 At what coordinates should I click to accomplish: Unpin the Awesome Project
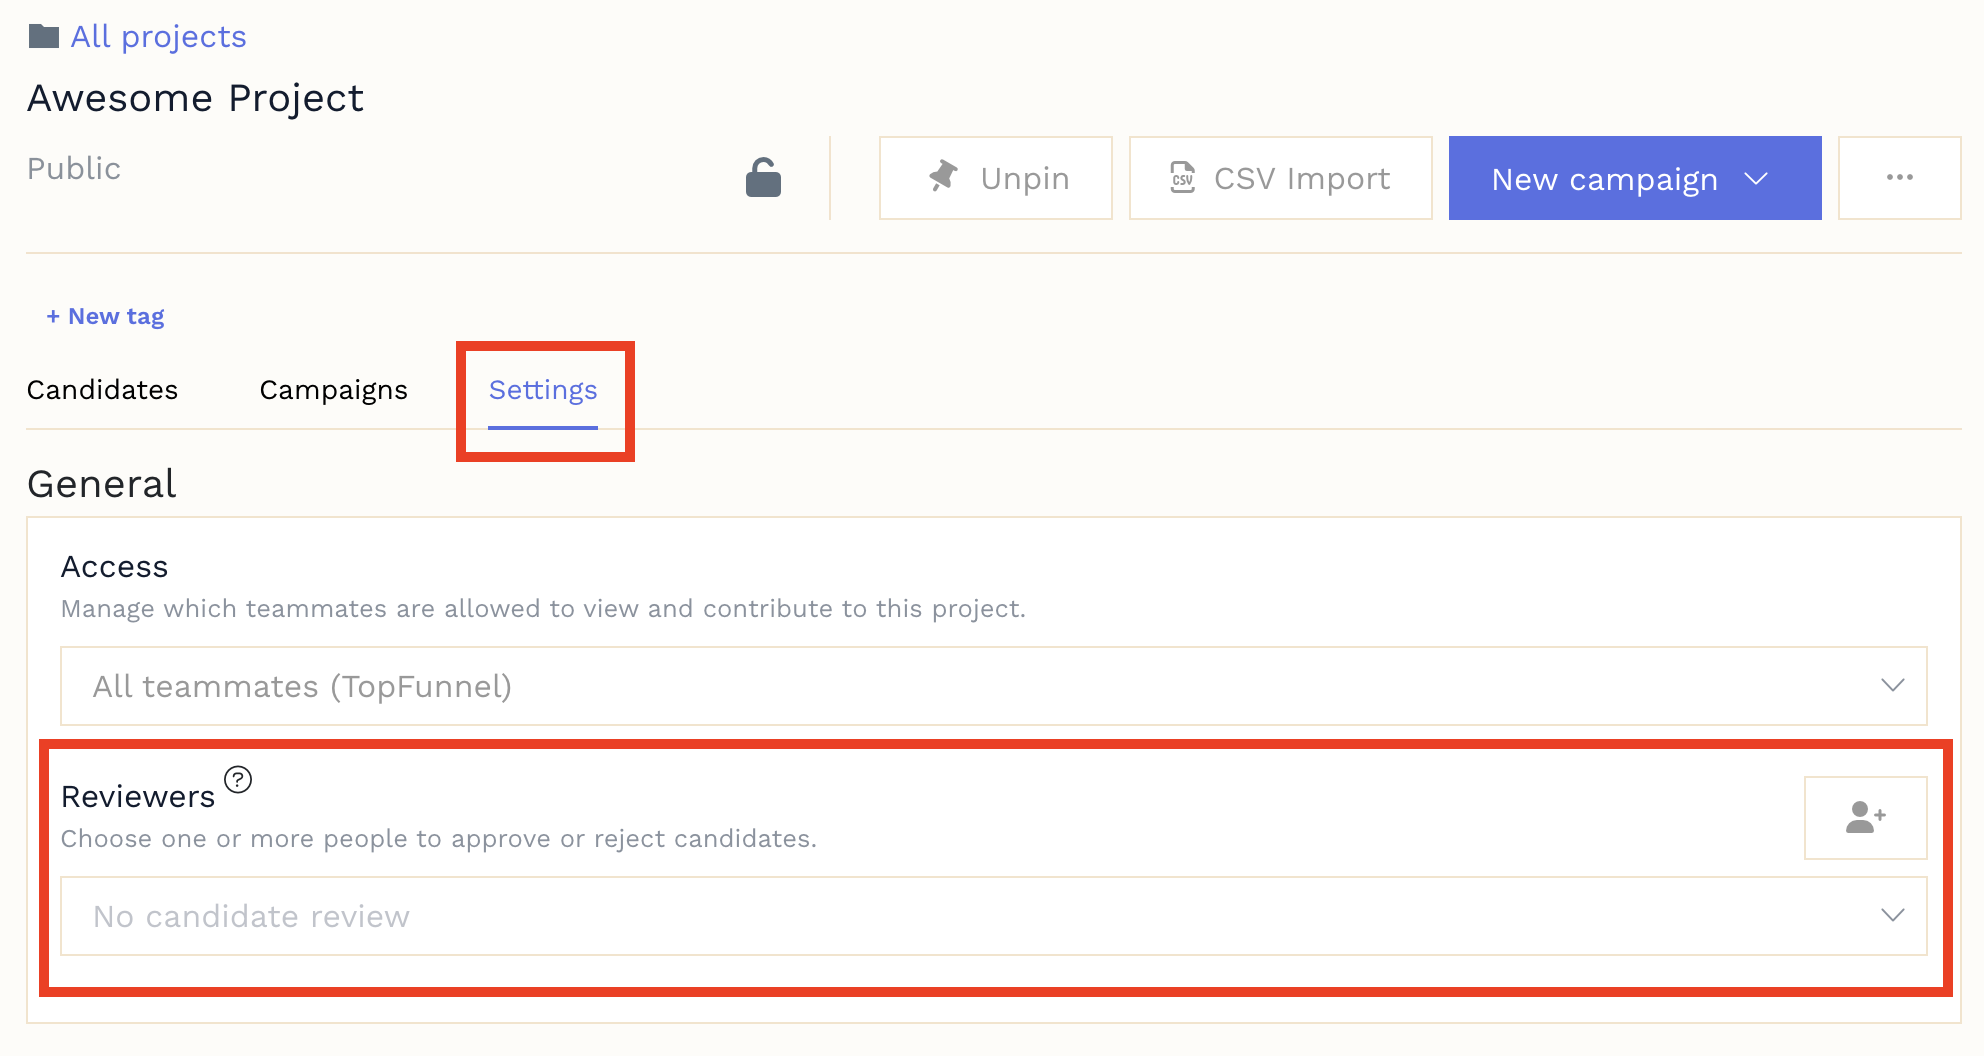coord(995,177)
